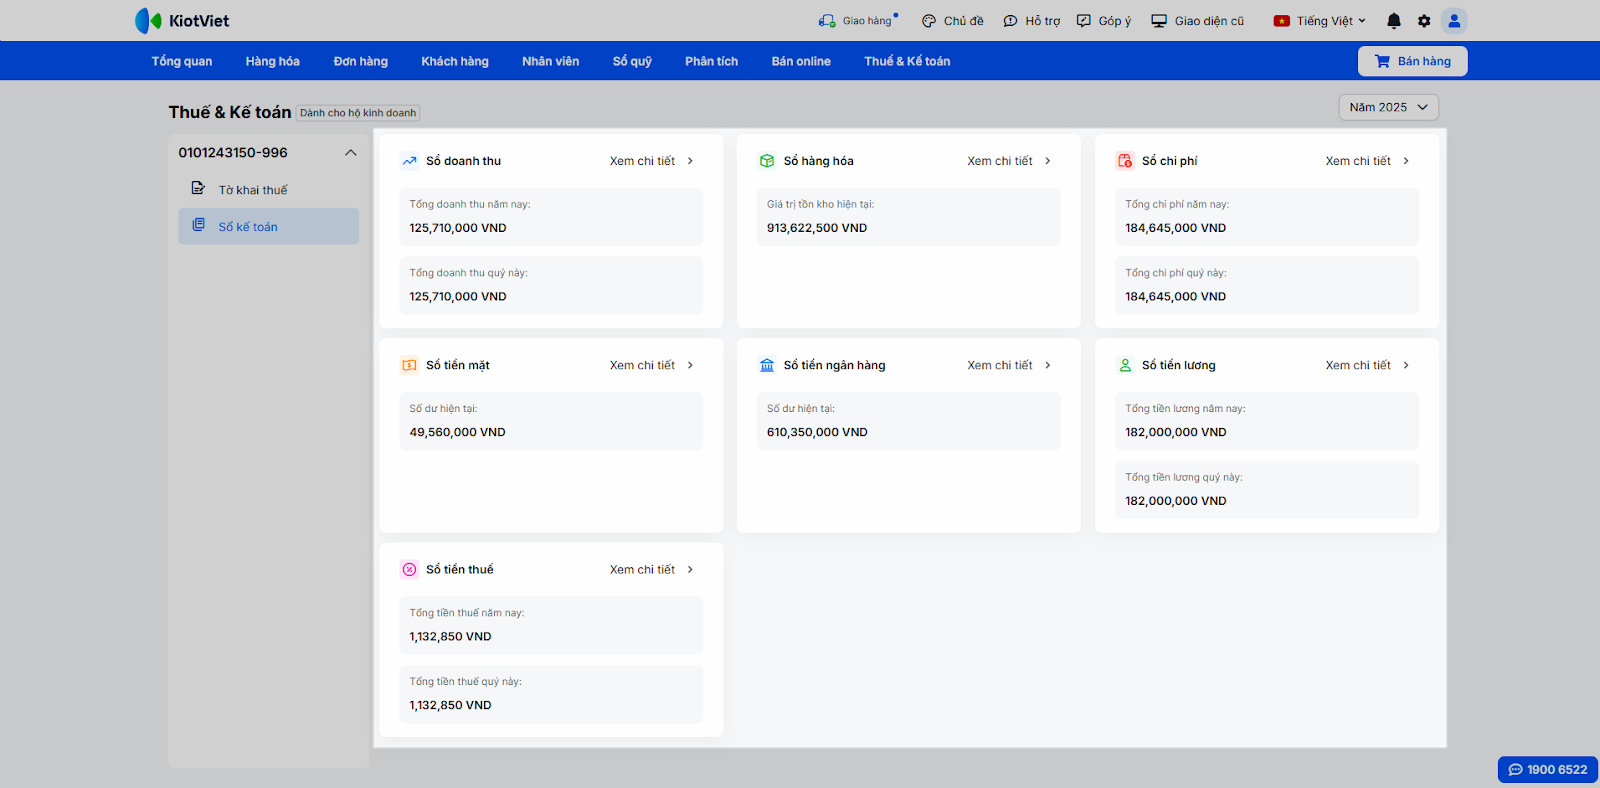The width and height of the screenshot is (1600, 788).
Task: Open the Hàng hóa menu
Action: tap(272, 61)
